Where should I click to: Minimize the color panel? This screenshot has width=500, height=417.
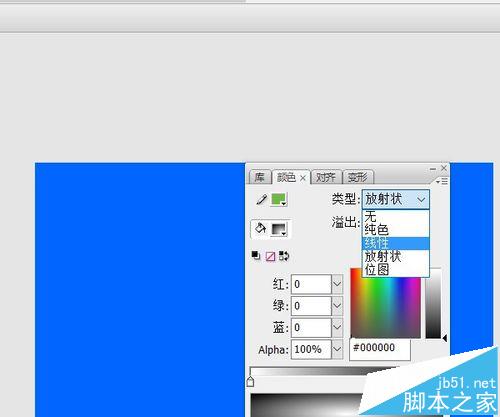point(433,169)
